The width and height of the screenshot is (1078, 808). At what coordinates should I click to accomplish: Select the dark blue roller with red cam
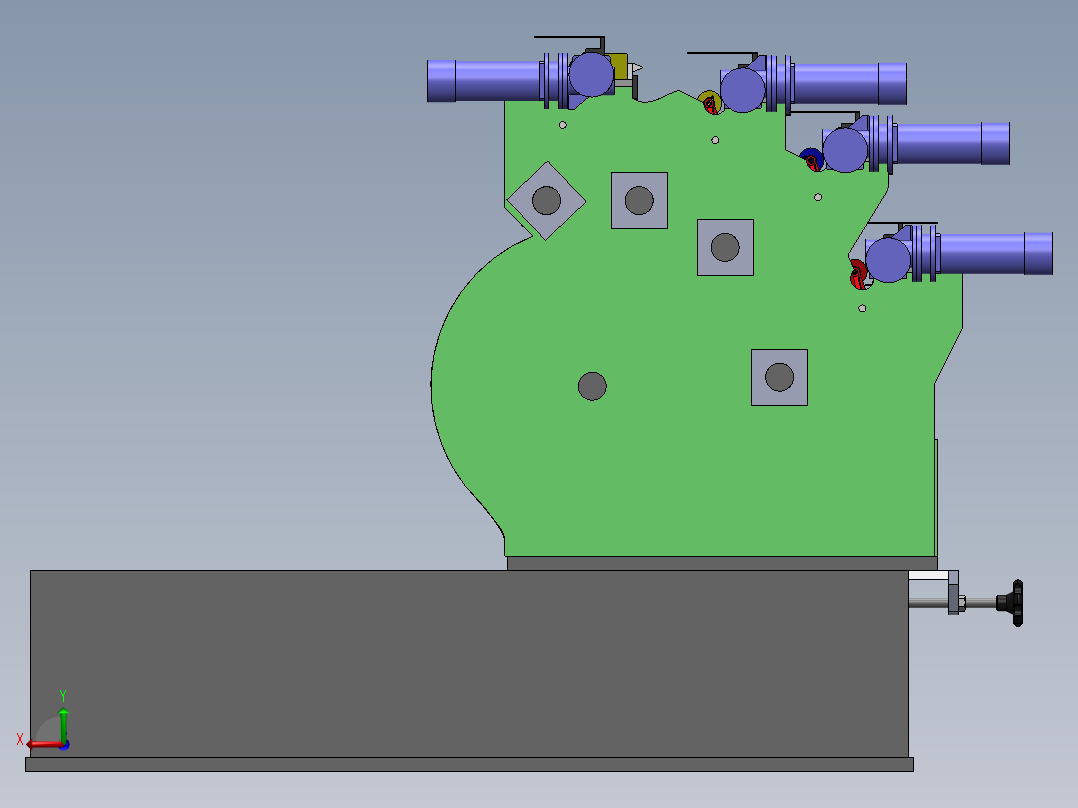click(x=811, y=160)
